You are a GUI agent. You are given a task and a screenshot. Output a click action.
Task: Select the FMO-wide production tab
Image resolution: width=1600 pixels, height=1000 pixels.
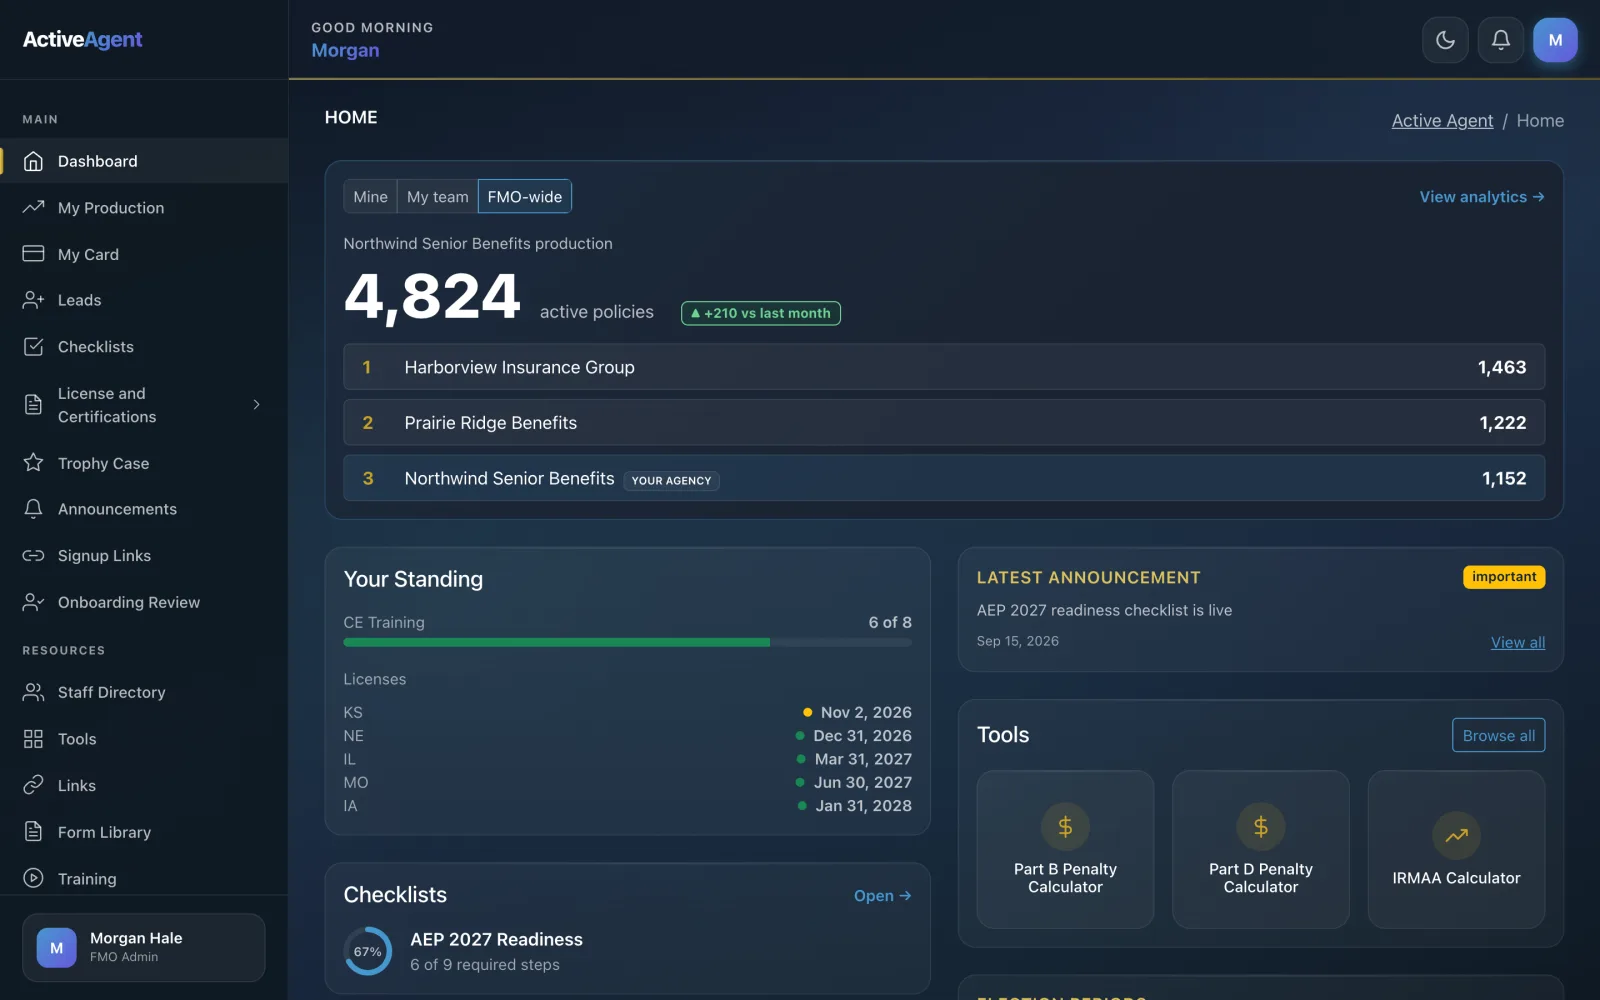[525, 197]
